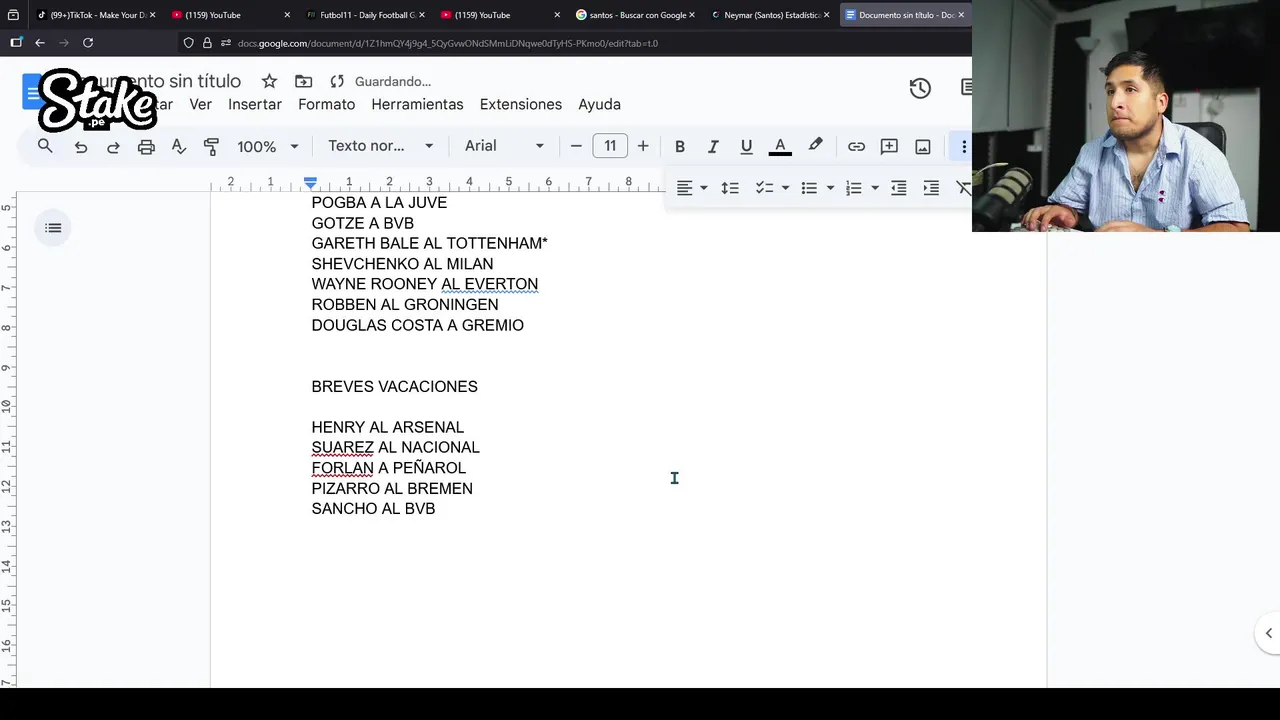Reload the browser page
The image size is (1280, 720).
click(88, 43)
